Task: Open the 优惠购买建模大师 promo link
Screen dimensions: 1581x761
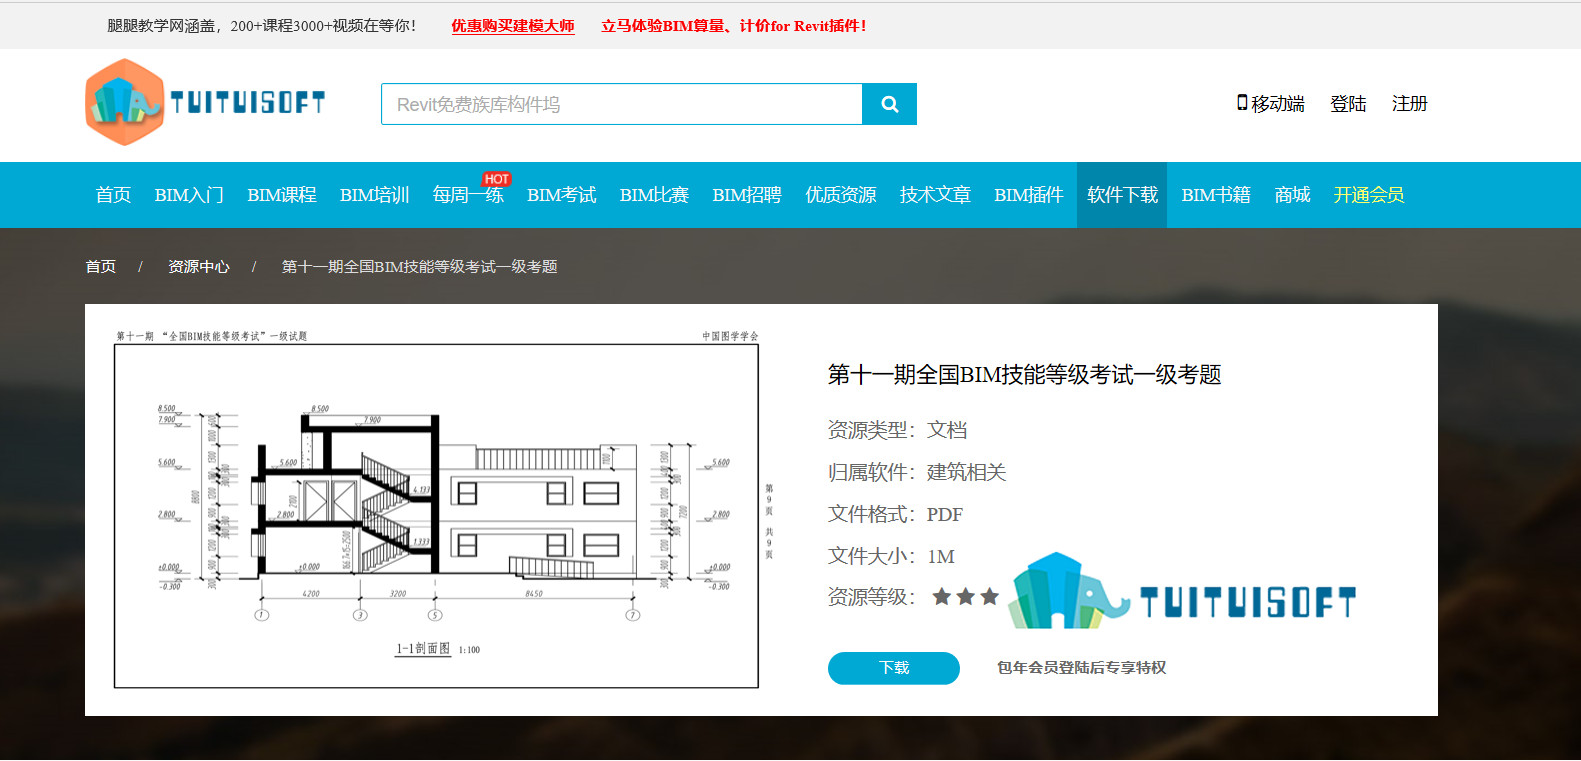Action: [x=513, y=26]
